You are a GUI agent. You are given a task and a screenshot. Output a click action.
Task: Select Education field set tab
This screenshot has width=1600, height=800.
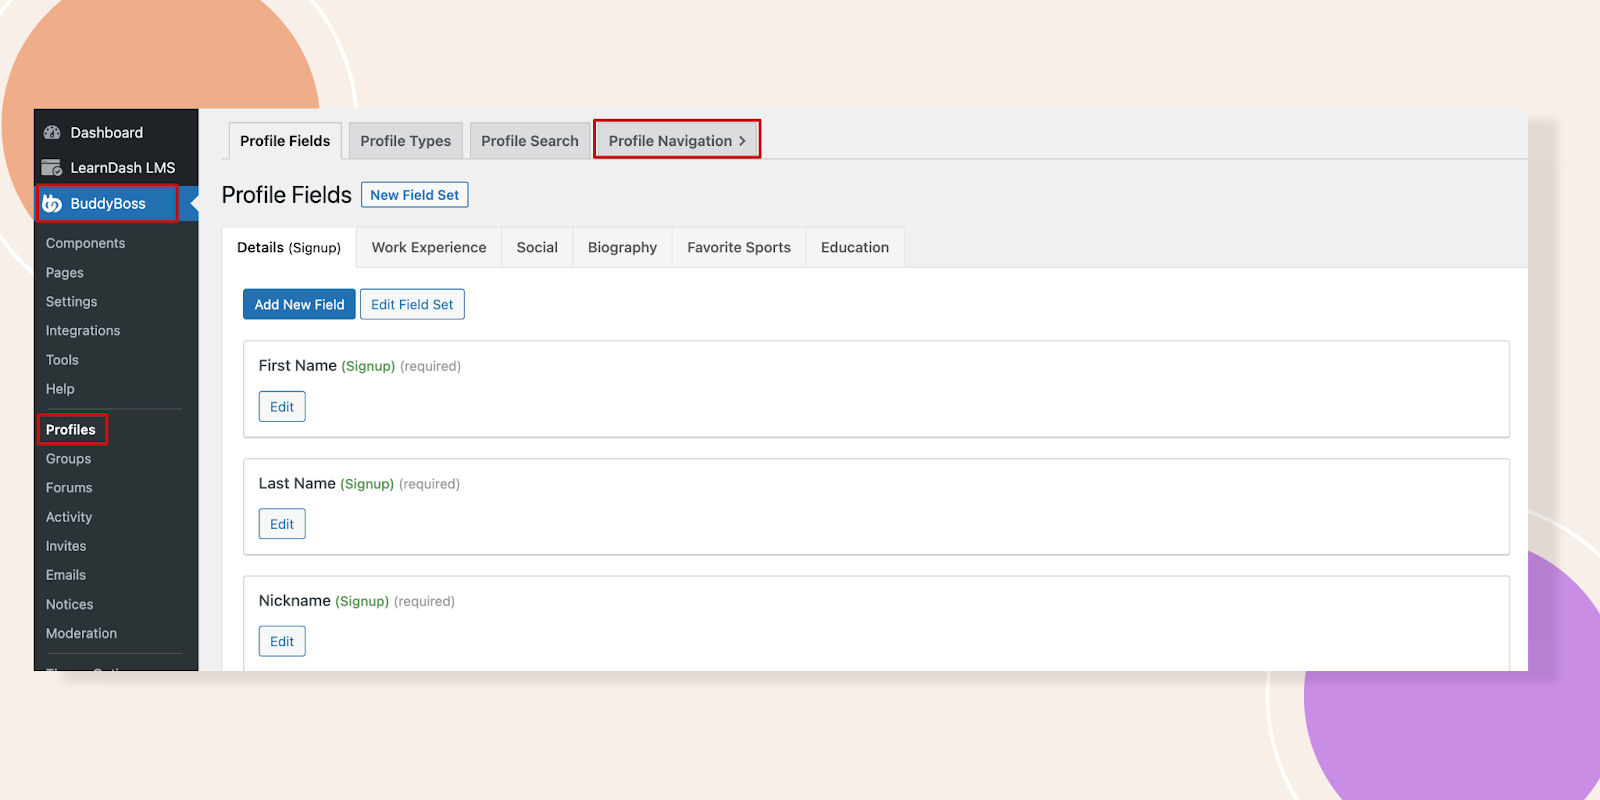click(x=855, y=247)
